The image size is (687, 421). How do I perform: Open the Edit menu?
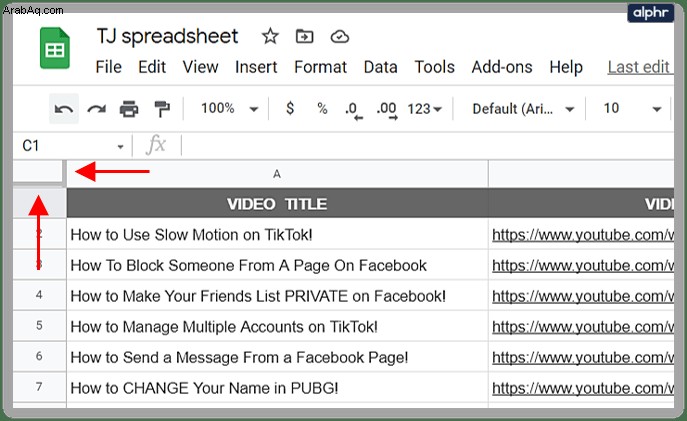(152, 67)
